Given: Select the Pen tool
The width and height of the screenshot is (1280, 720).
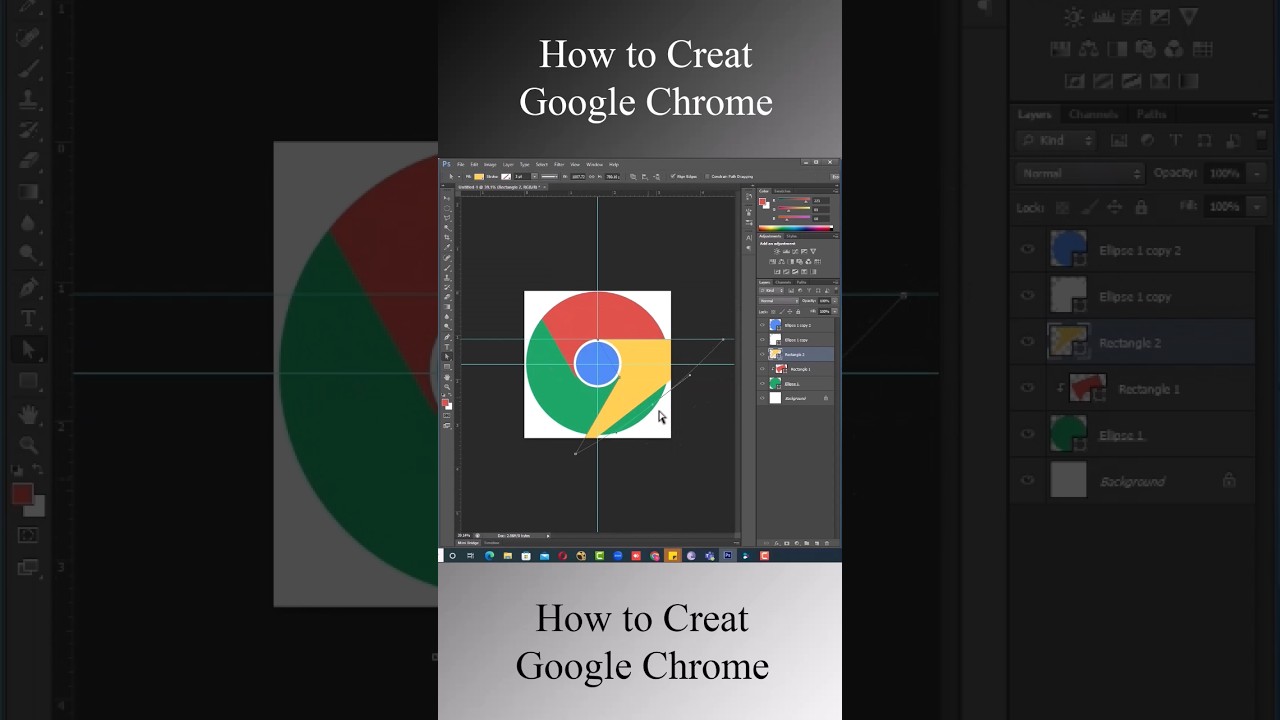Looking at the screenshot, I should point(447,337).
